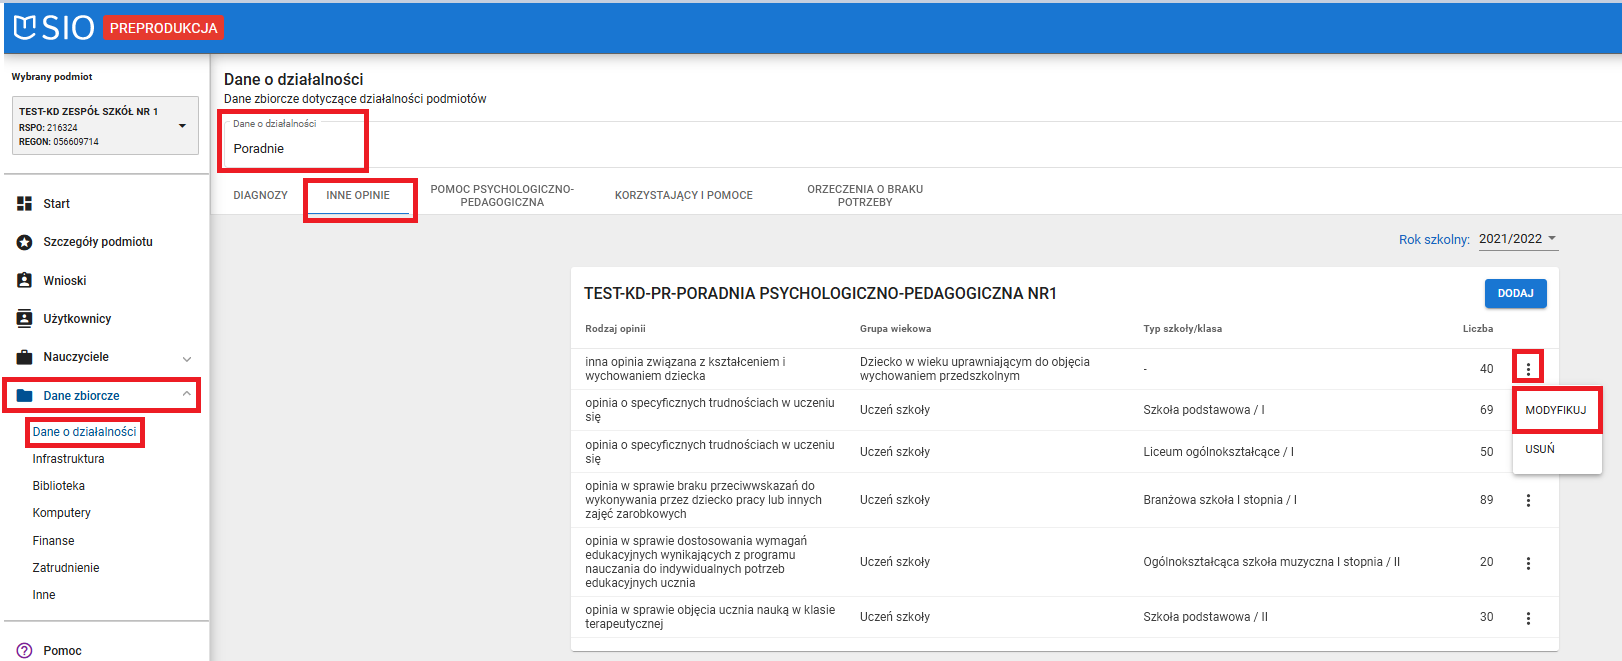Click the 'Szkoła podstawowa / I' cell
The height and width of the screenshot is (661, 1622).
click(1203, 410)
